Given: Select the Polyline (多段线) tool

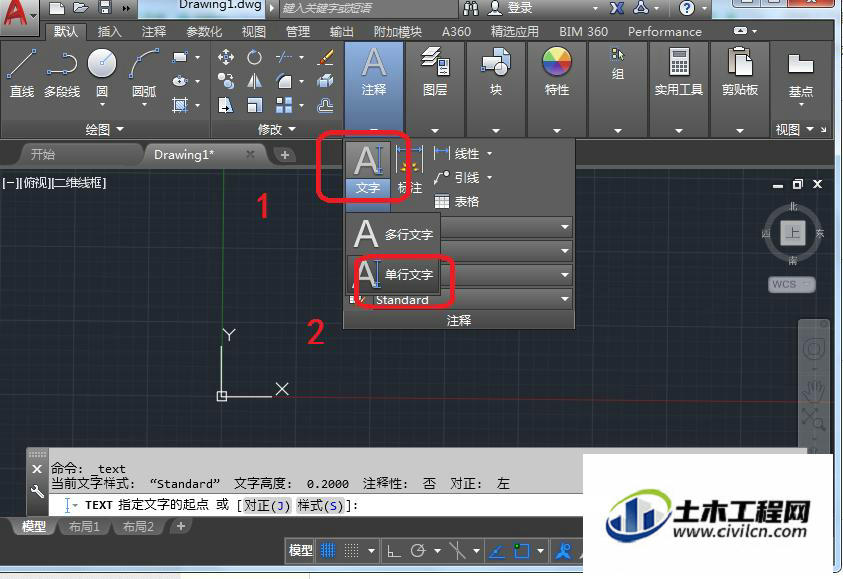Looking at the screenshot, I should (x=62, y=73).
